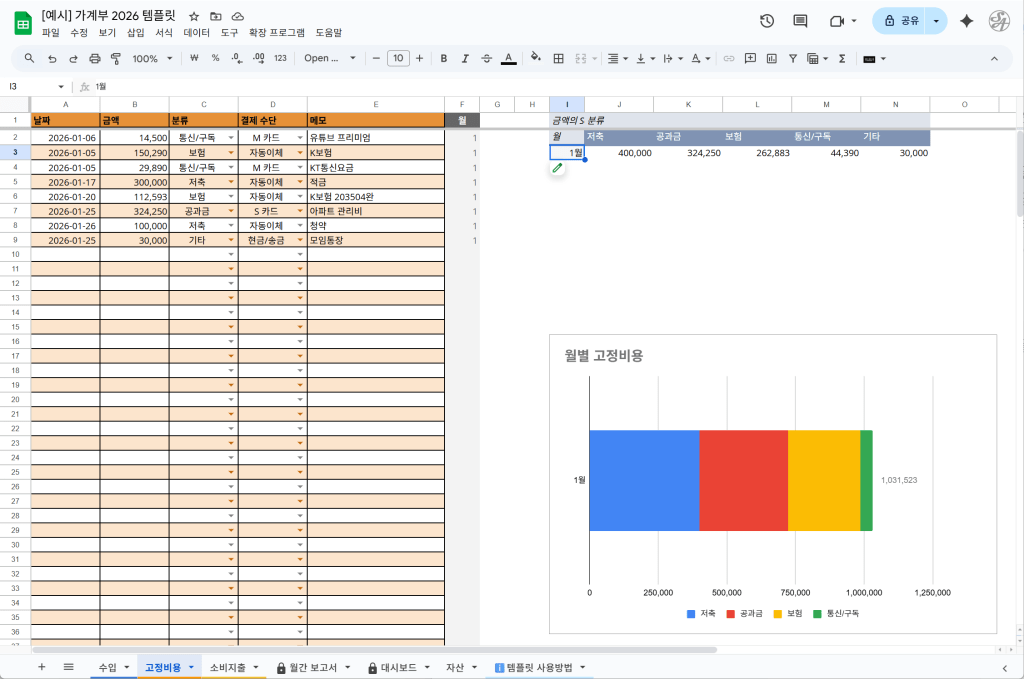The height and width of the screenshot is (679, 1024).
Task: Toggle bold formatting
Action: coord(444,59)
